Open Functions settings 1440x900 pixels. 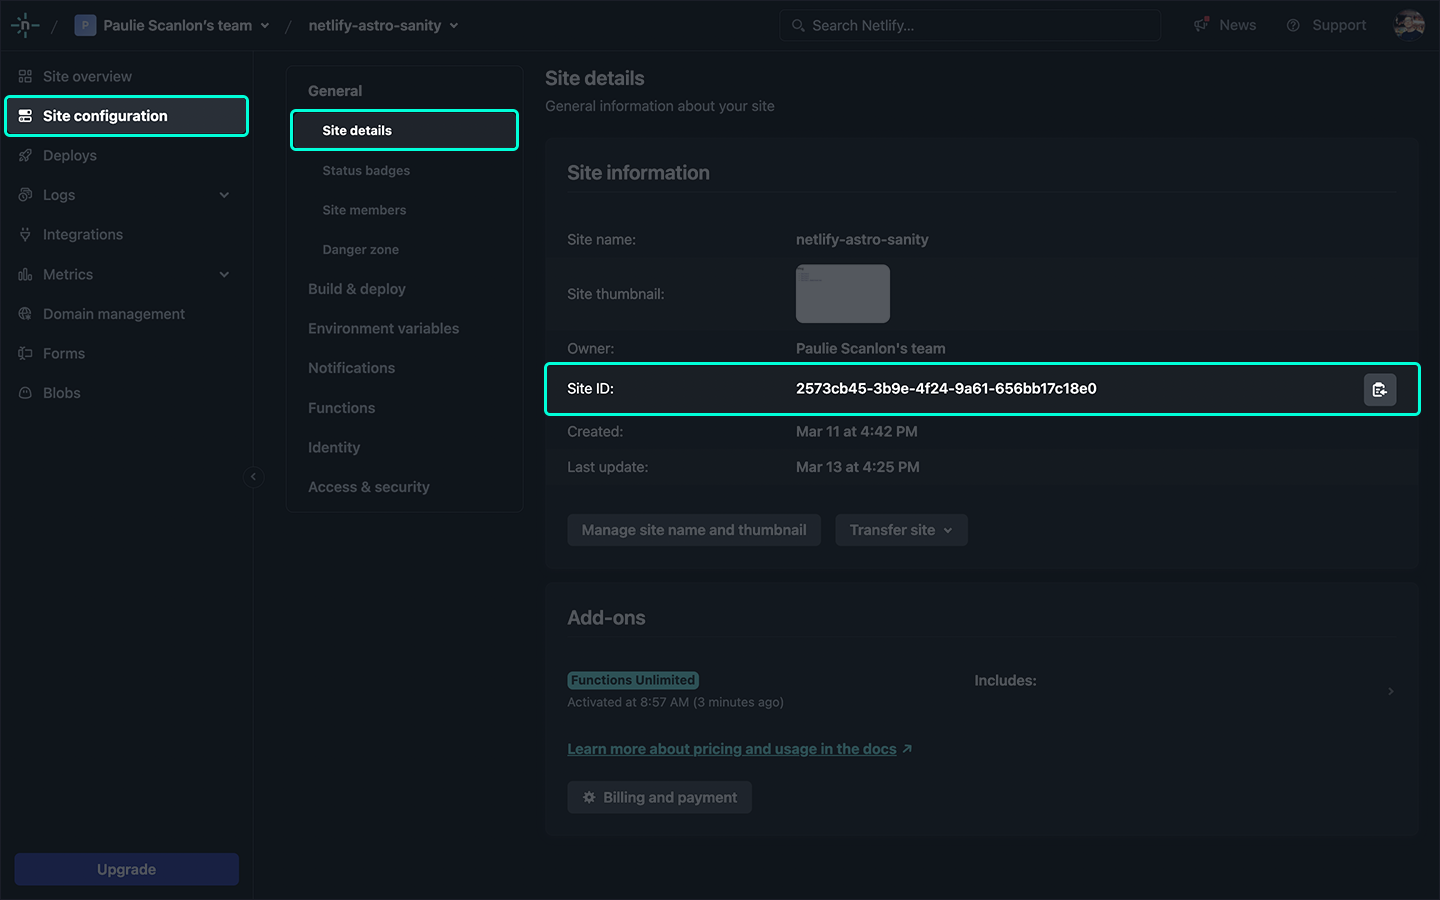(x=341, y=408)
